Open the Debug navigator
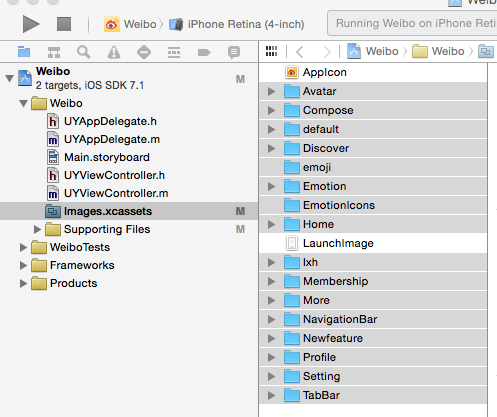The width and height of the screenshot is (497, 417). 174,52
